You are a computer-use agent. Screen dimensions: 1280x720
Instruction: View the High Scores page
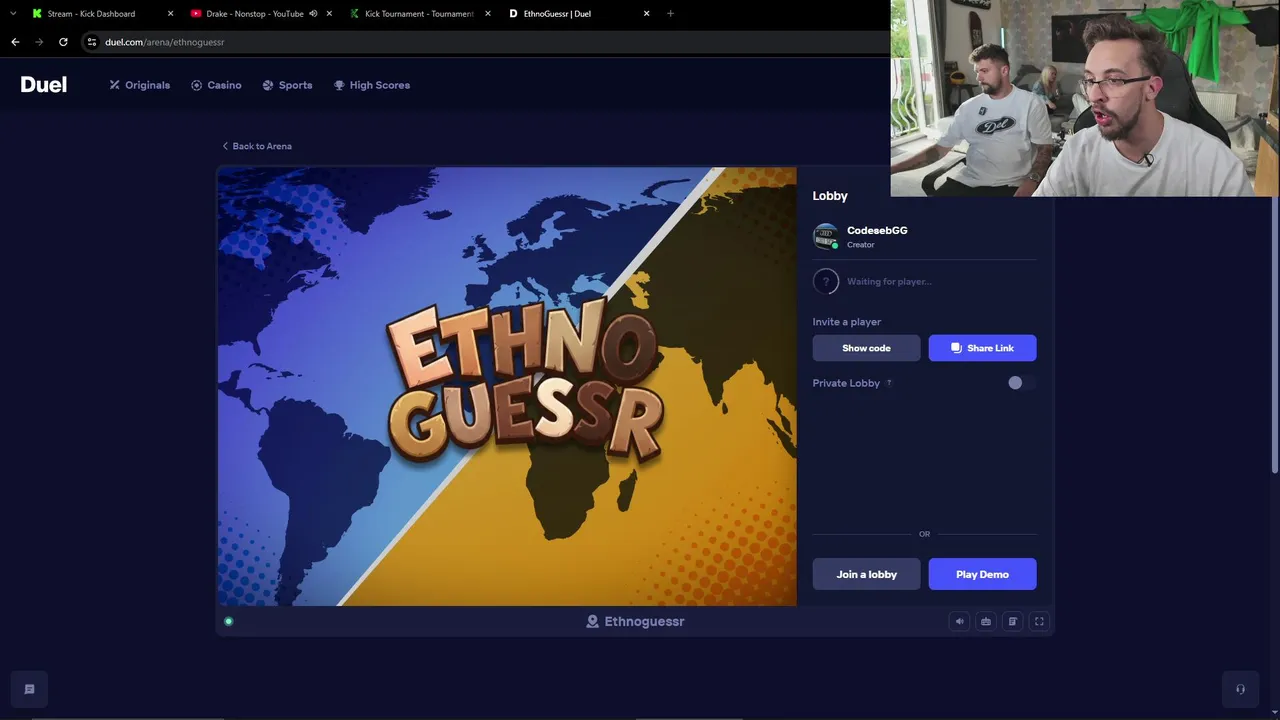(372, 85)
